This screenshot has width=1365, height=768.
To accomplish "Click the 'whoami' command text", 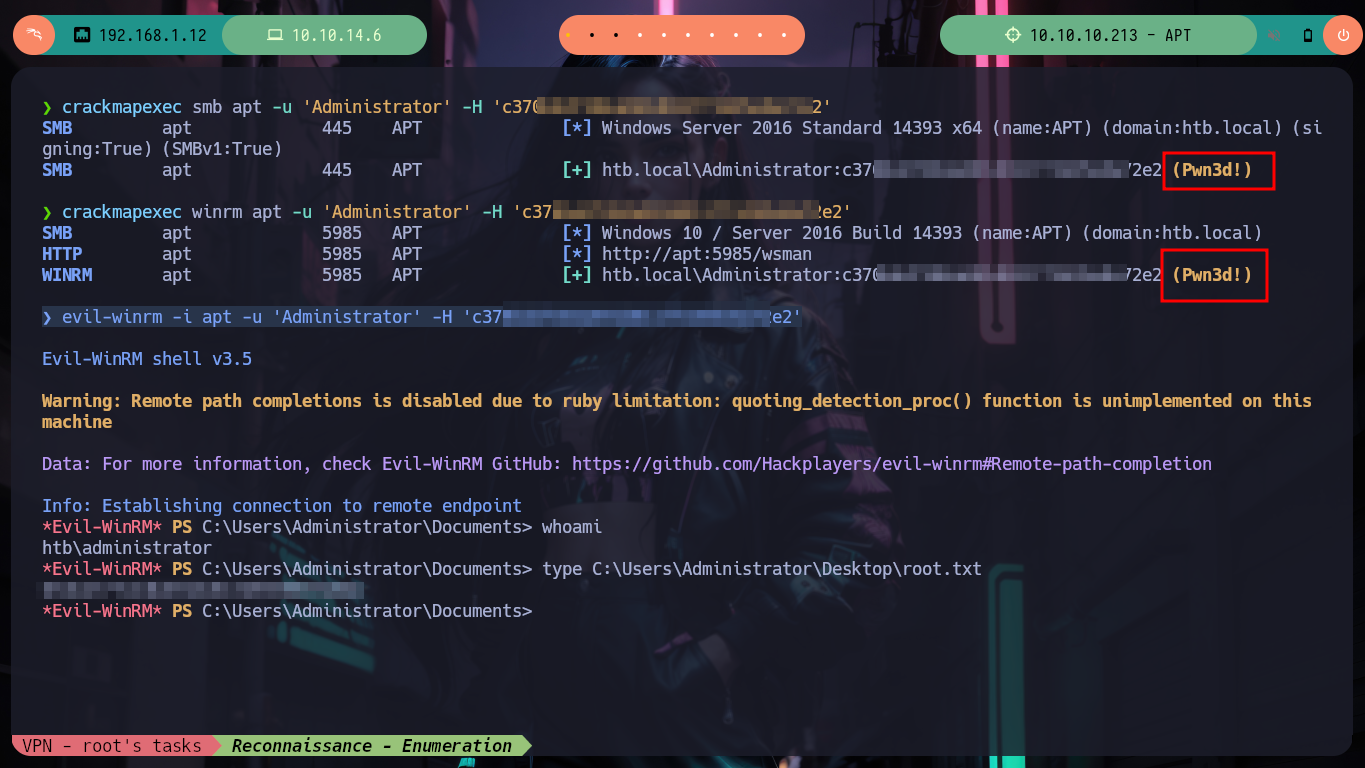I will coord(572,527).
